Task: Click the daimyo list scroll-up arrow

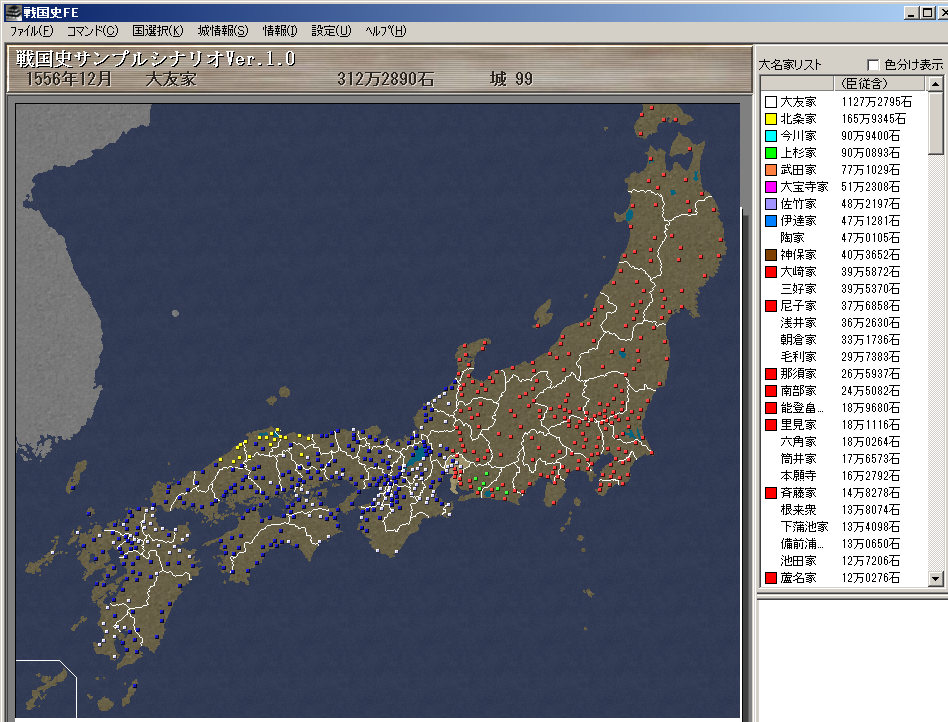Action: pyautogui.click(x=936, y=83)
